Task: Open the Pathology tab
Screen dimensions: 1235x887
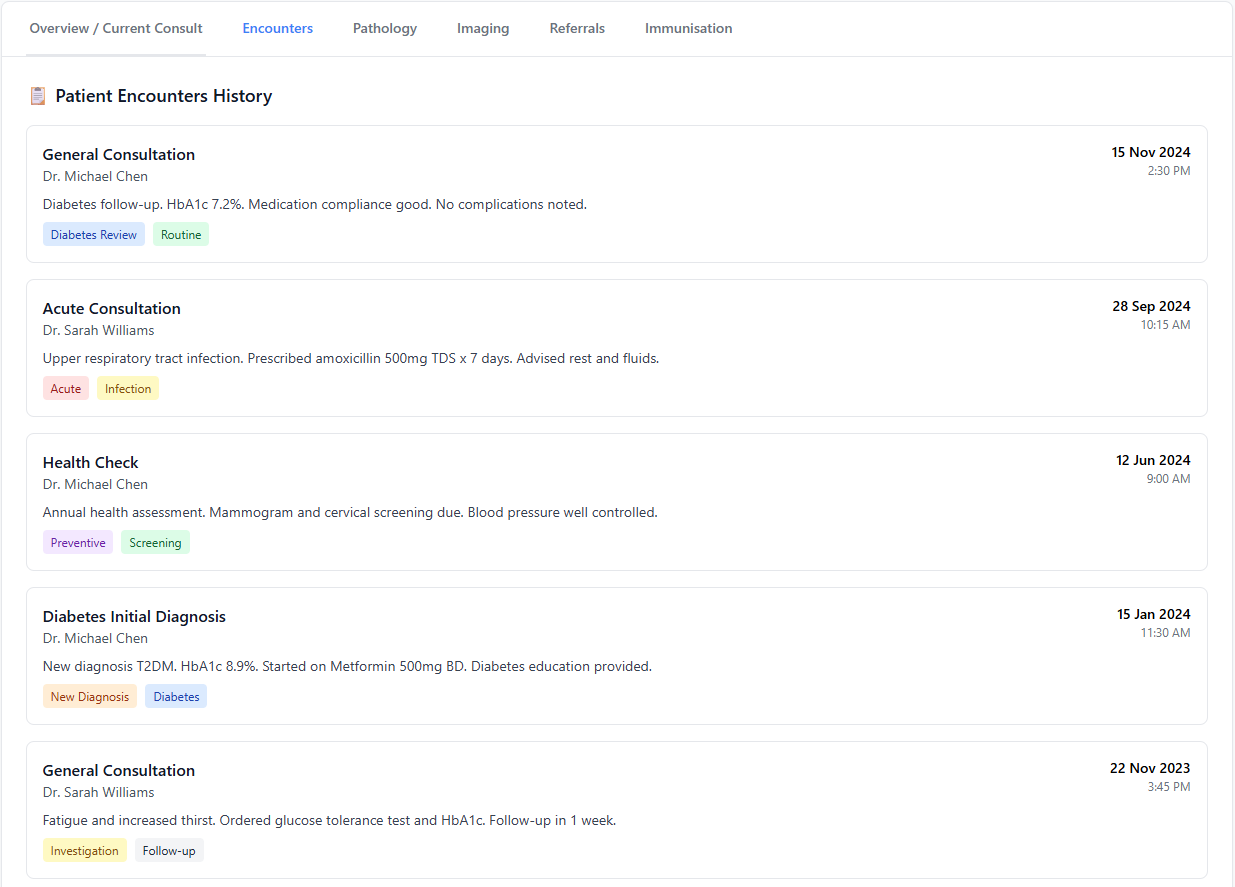Action: pyautogui.click(x=385, y=28)
